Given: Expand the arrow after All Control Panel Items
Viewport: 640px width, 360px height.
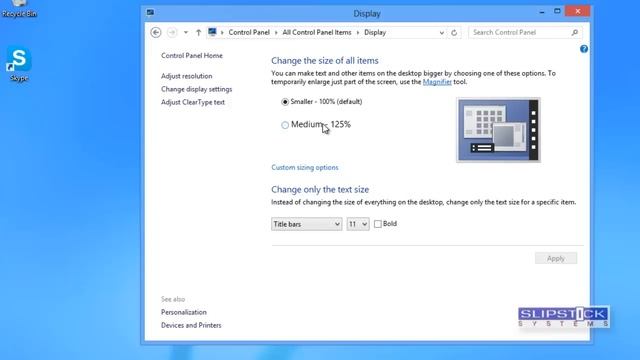Looking at the screenshot, I should (358, 33).
